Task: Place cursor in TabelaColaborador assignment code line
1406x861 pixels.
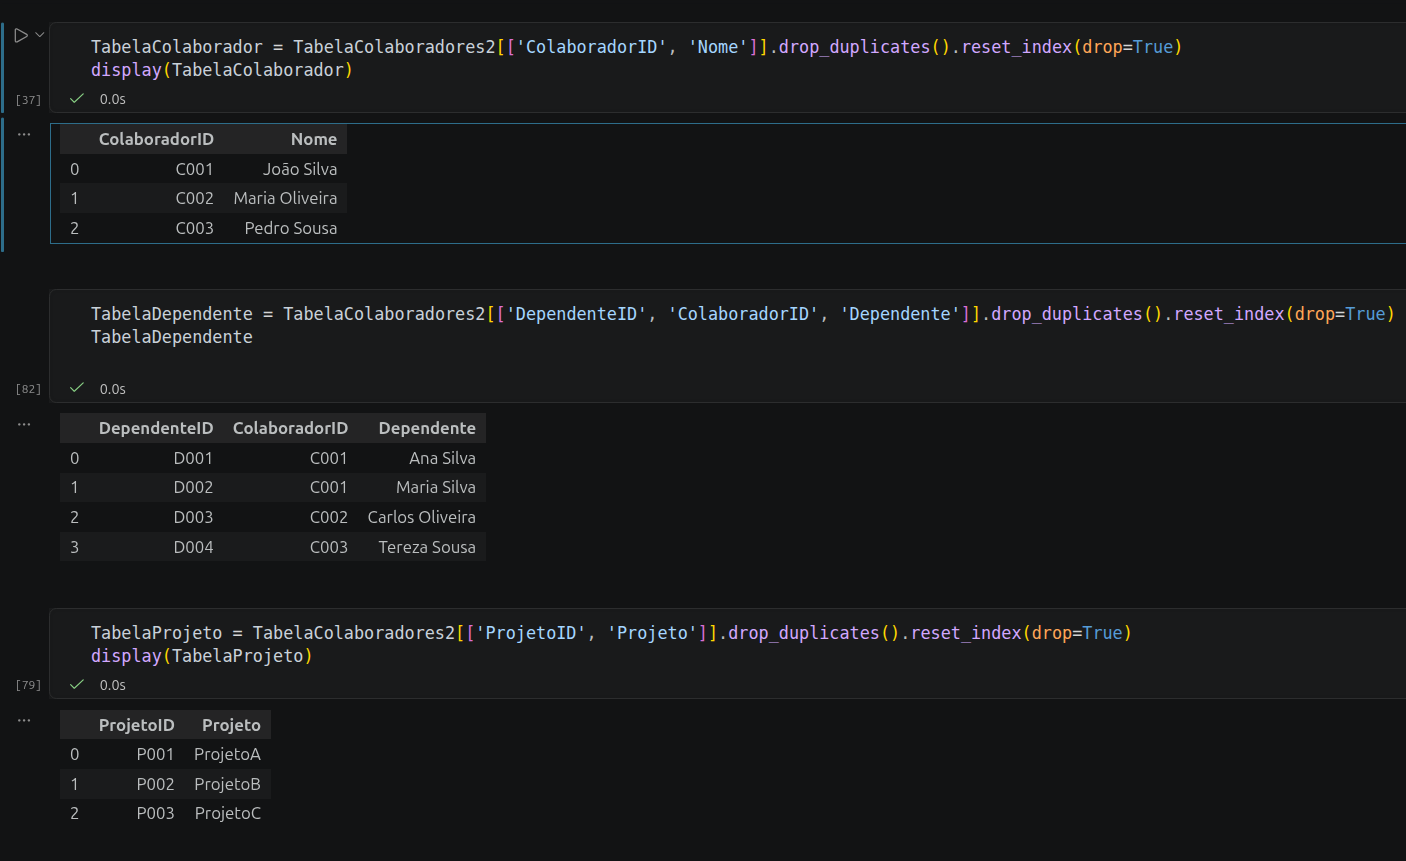Action: click(636, 47)
